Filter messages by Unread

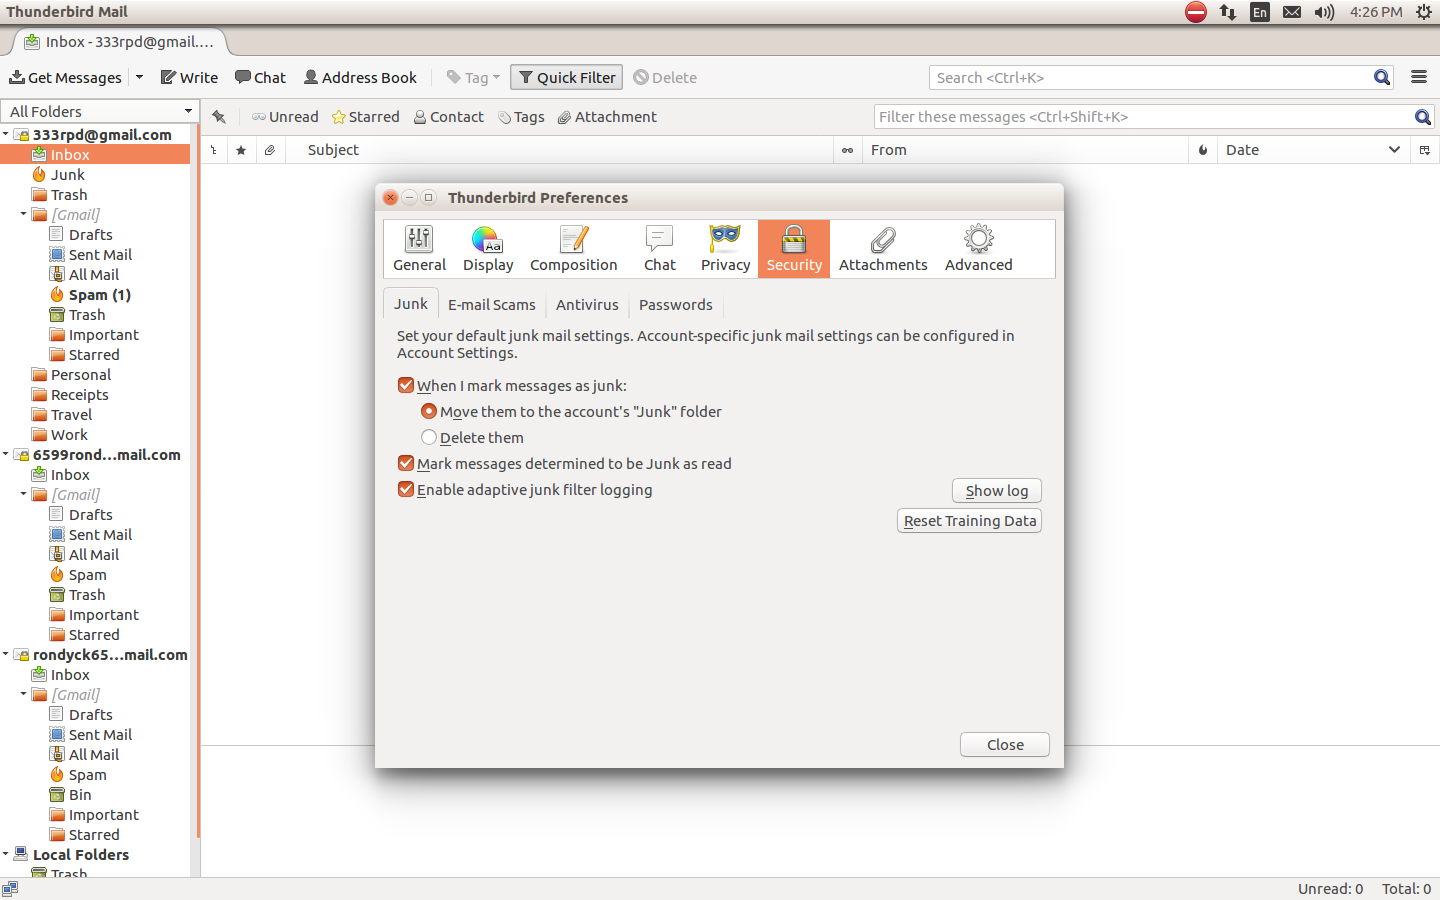[285, 117]
